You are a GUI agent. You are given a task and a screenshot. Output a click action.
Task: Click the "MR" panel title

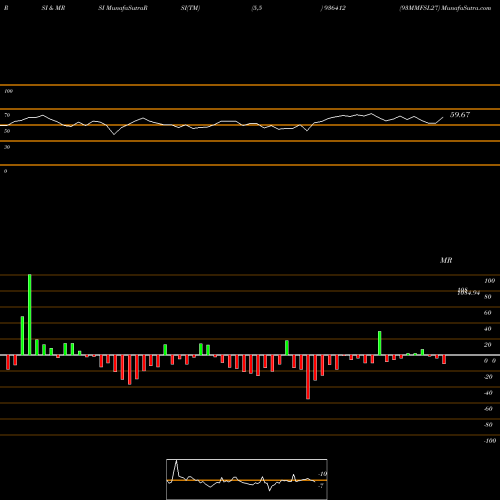pos(446,260)
